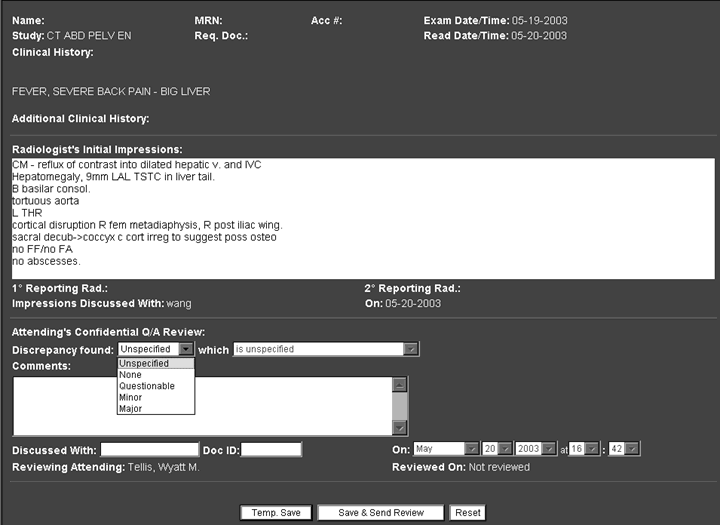Collapse the Discrepancy found dropdown arrow

(x=187, y=349)
